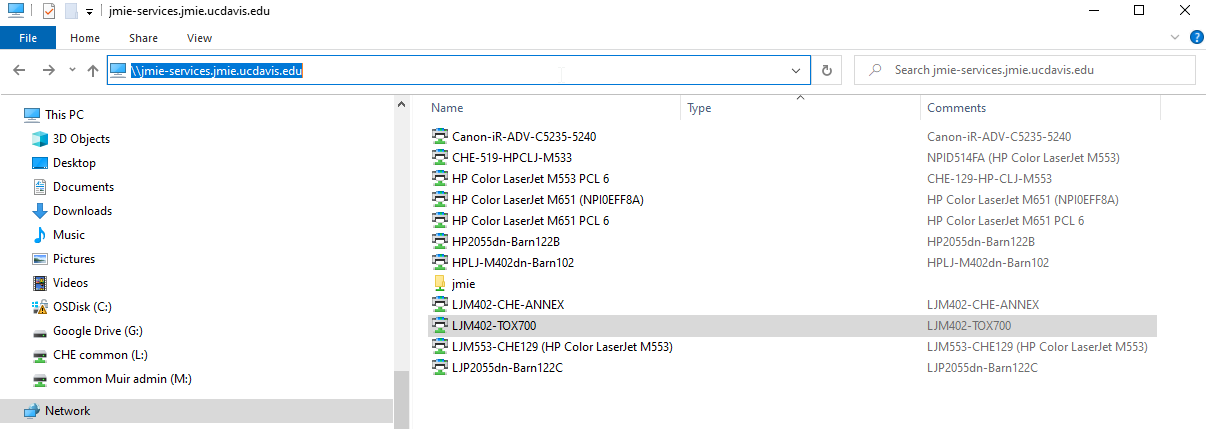The height and width of the screenshot is (429, 1206).
Task: Click the Google Drive (G:) drive icon
Action: (x=40, y=331)
